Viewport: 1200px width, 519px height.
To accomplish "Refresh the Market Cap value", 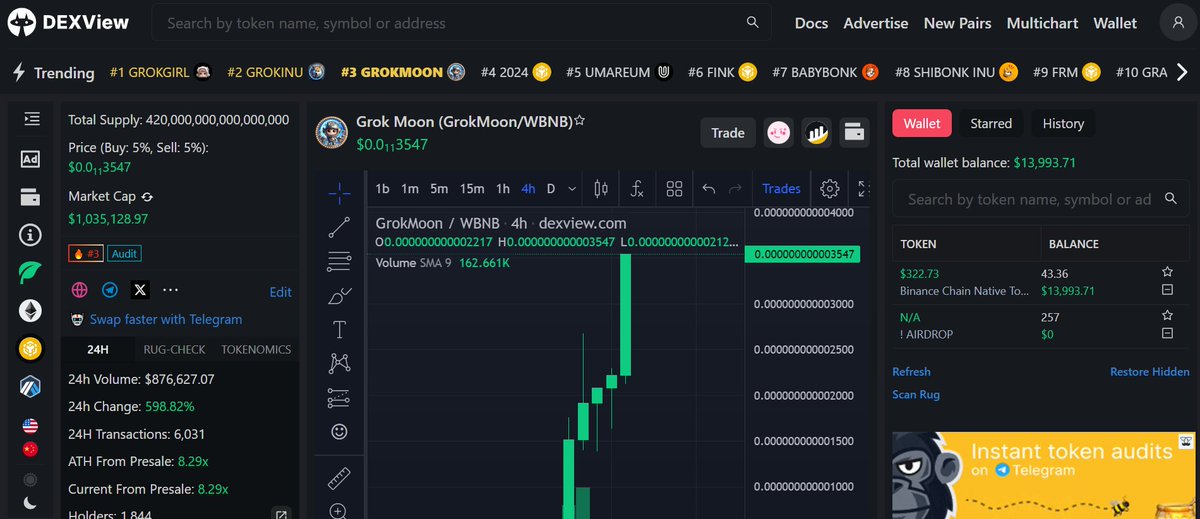I will pyautogui.click(x=147, y=197).
